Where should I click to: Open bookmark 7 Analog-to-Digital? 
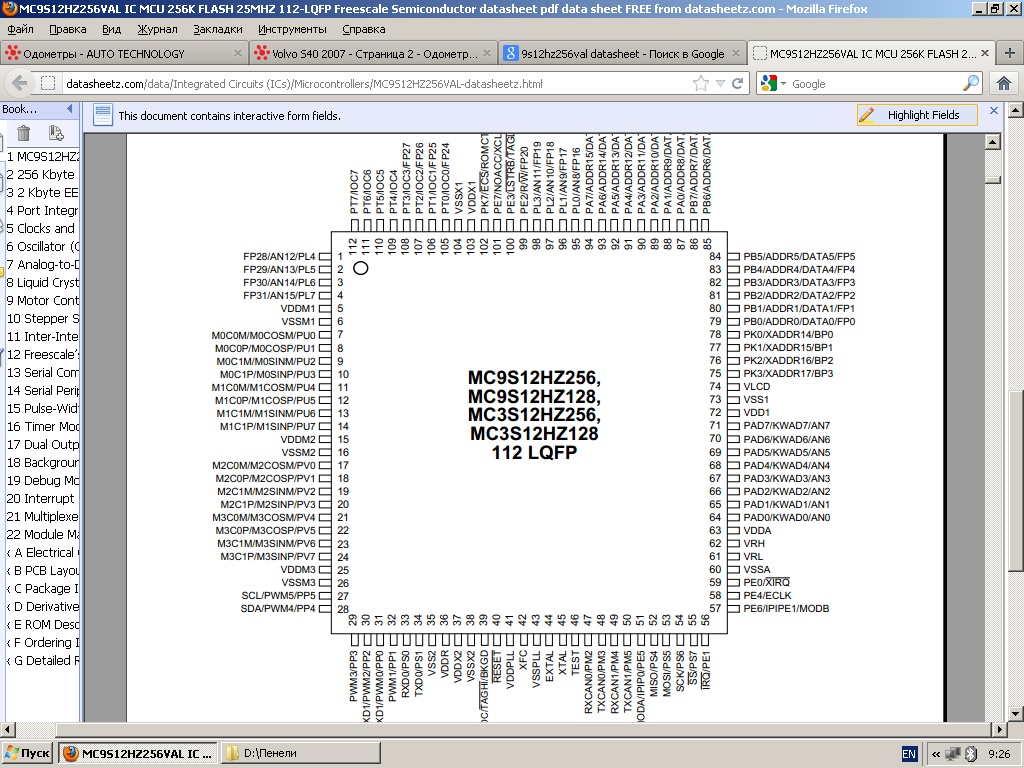tap(41, 264)
